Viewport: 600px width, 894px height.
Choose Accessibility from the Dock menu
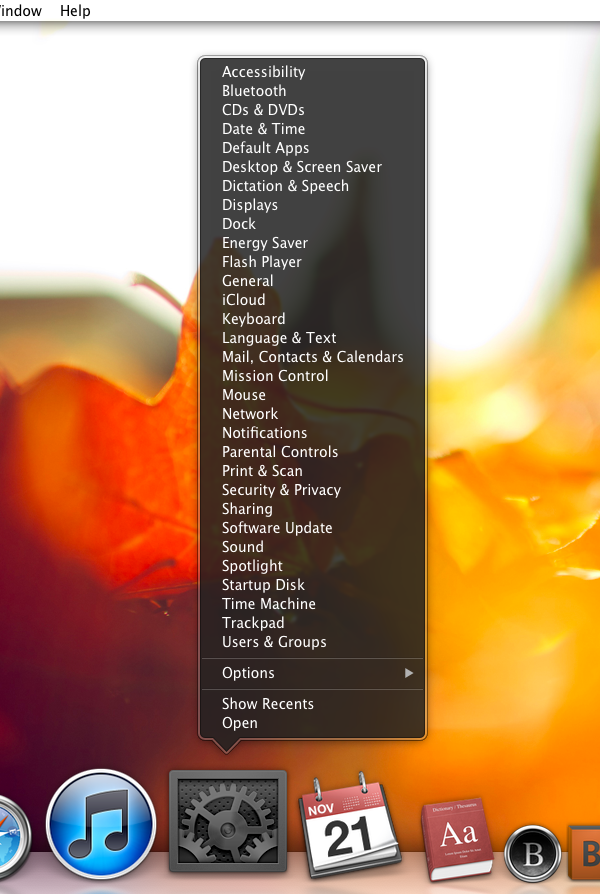coord(263,72)
